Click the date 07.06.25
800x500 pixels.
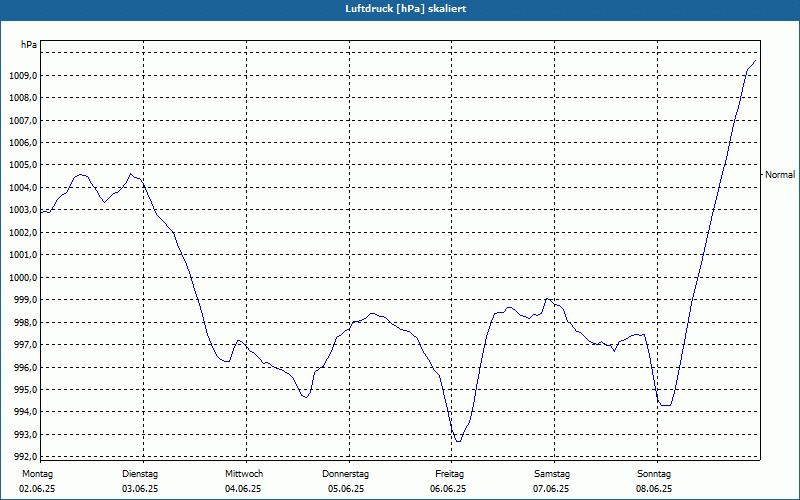[x=551, y=489]
